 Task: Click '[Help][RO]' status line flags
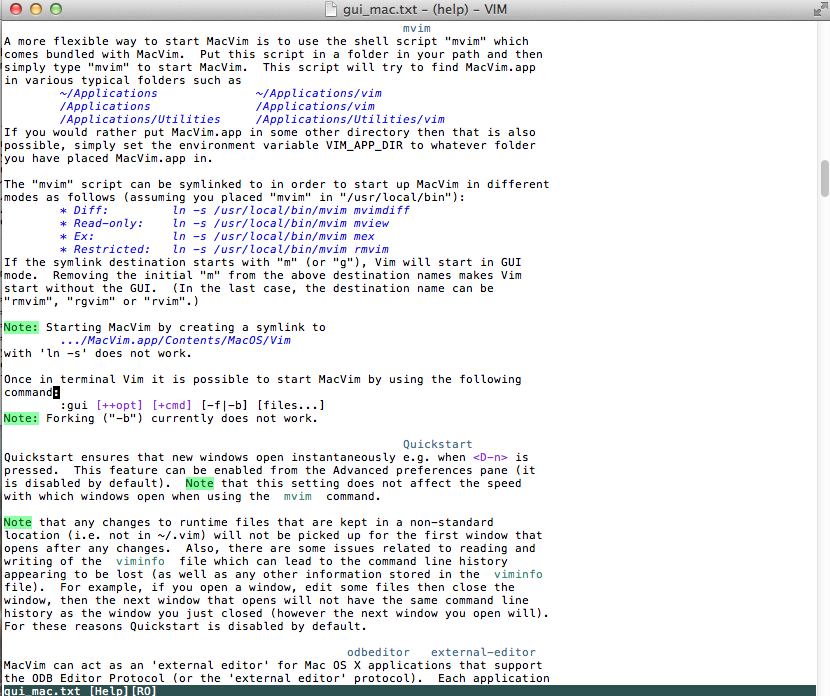click(x=123, y=691)
